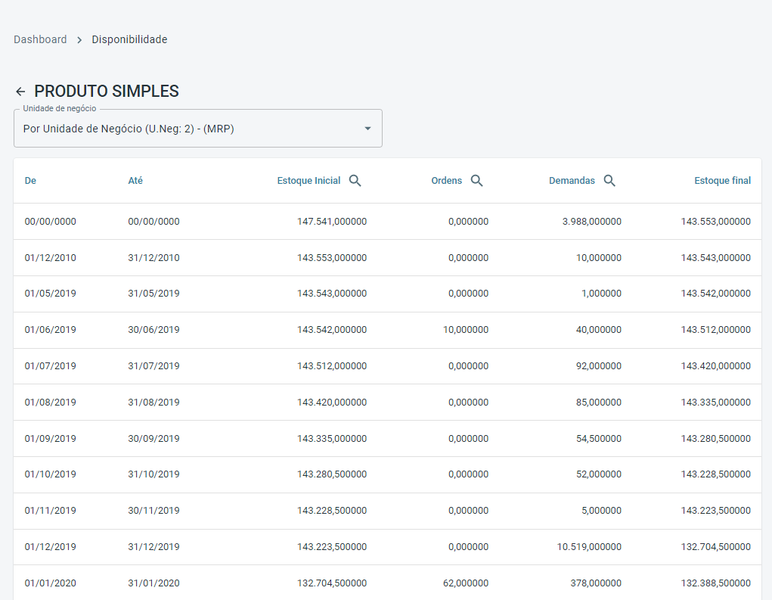Click orders value 10,000000 in June row
The height and width of the screenshot is (600, 772).
click(466, 330)
